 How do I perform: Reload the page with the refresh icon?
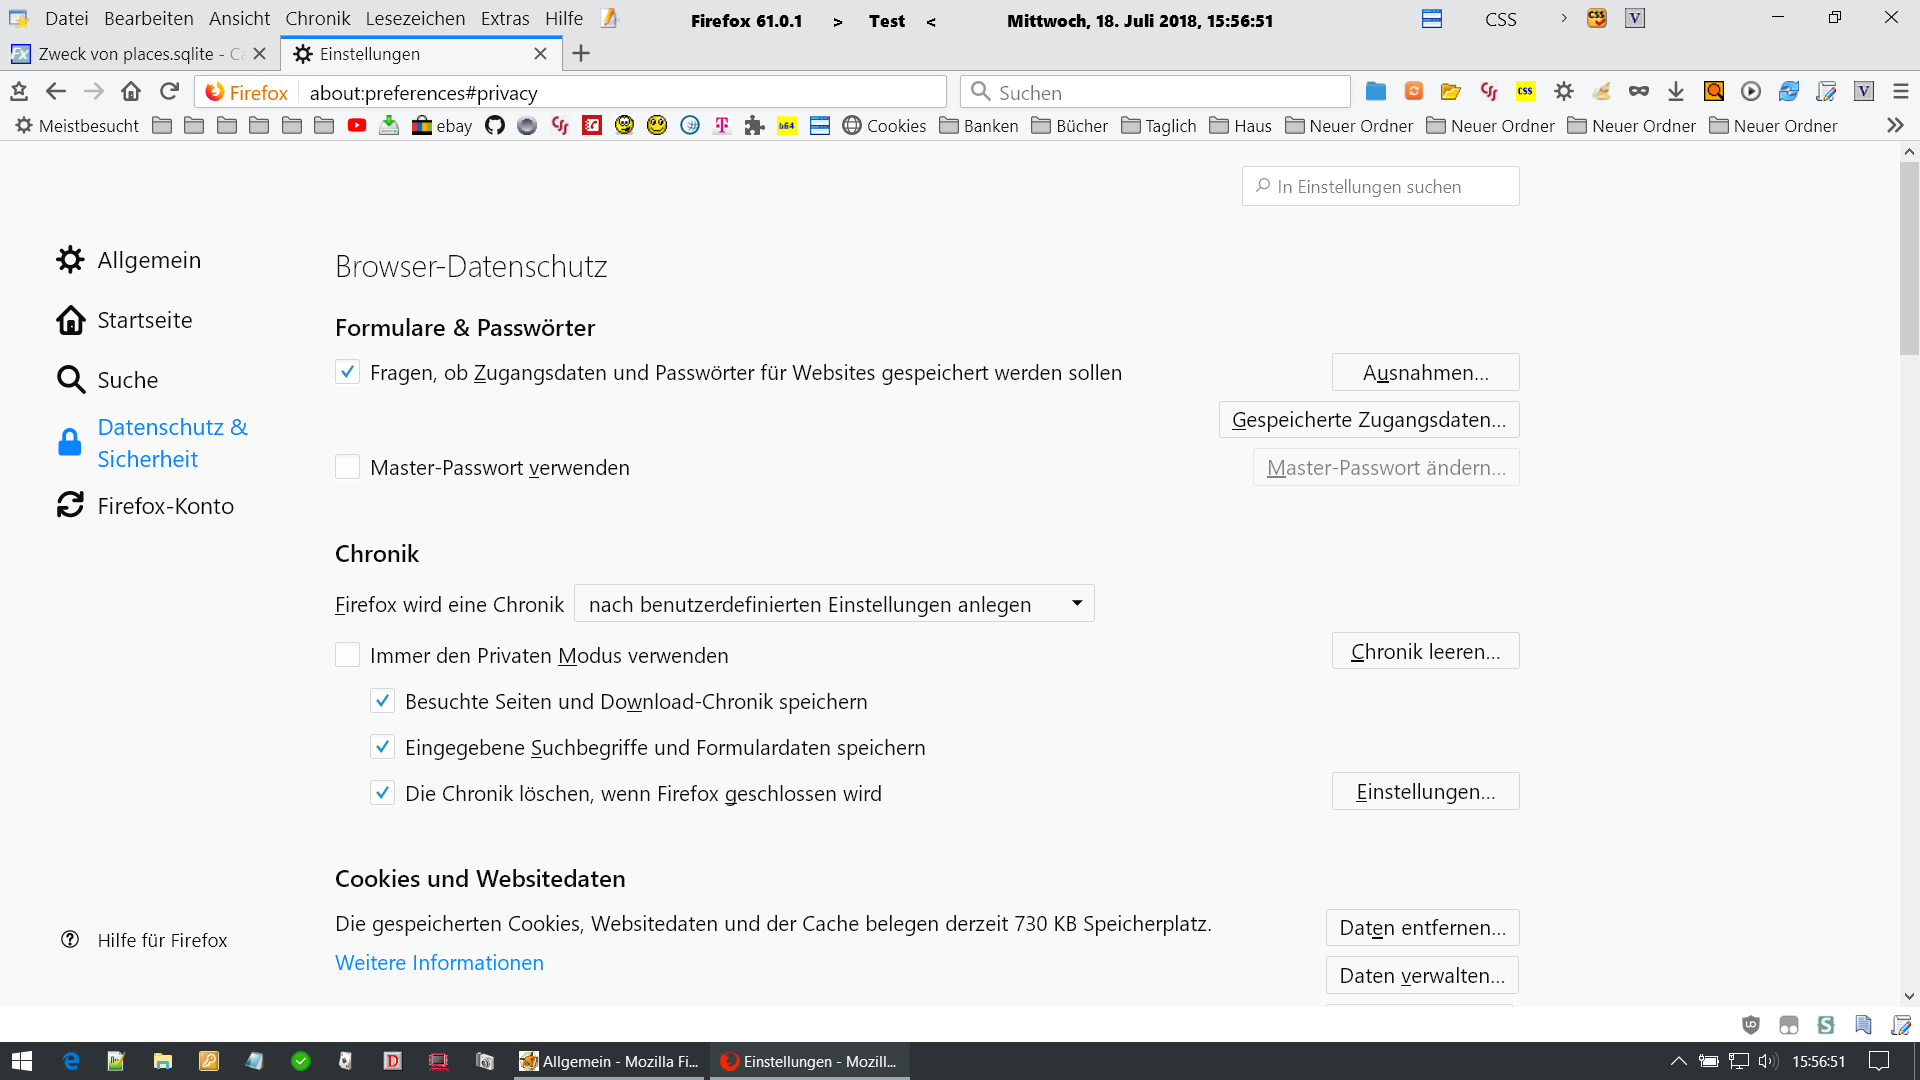point(169,92)
